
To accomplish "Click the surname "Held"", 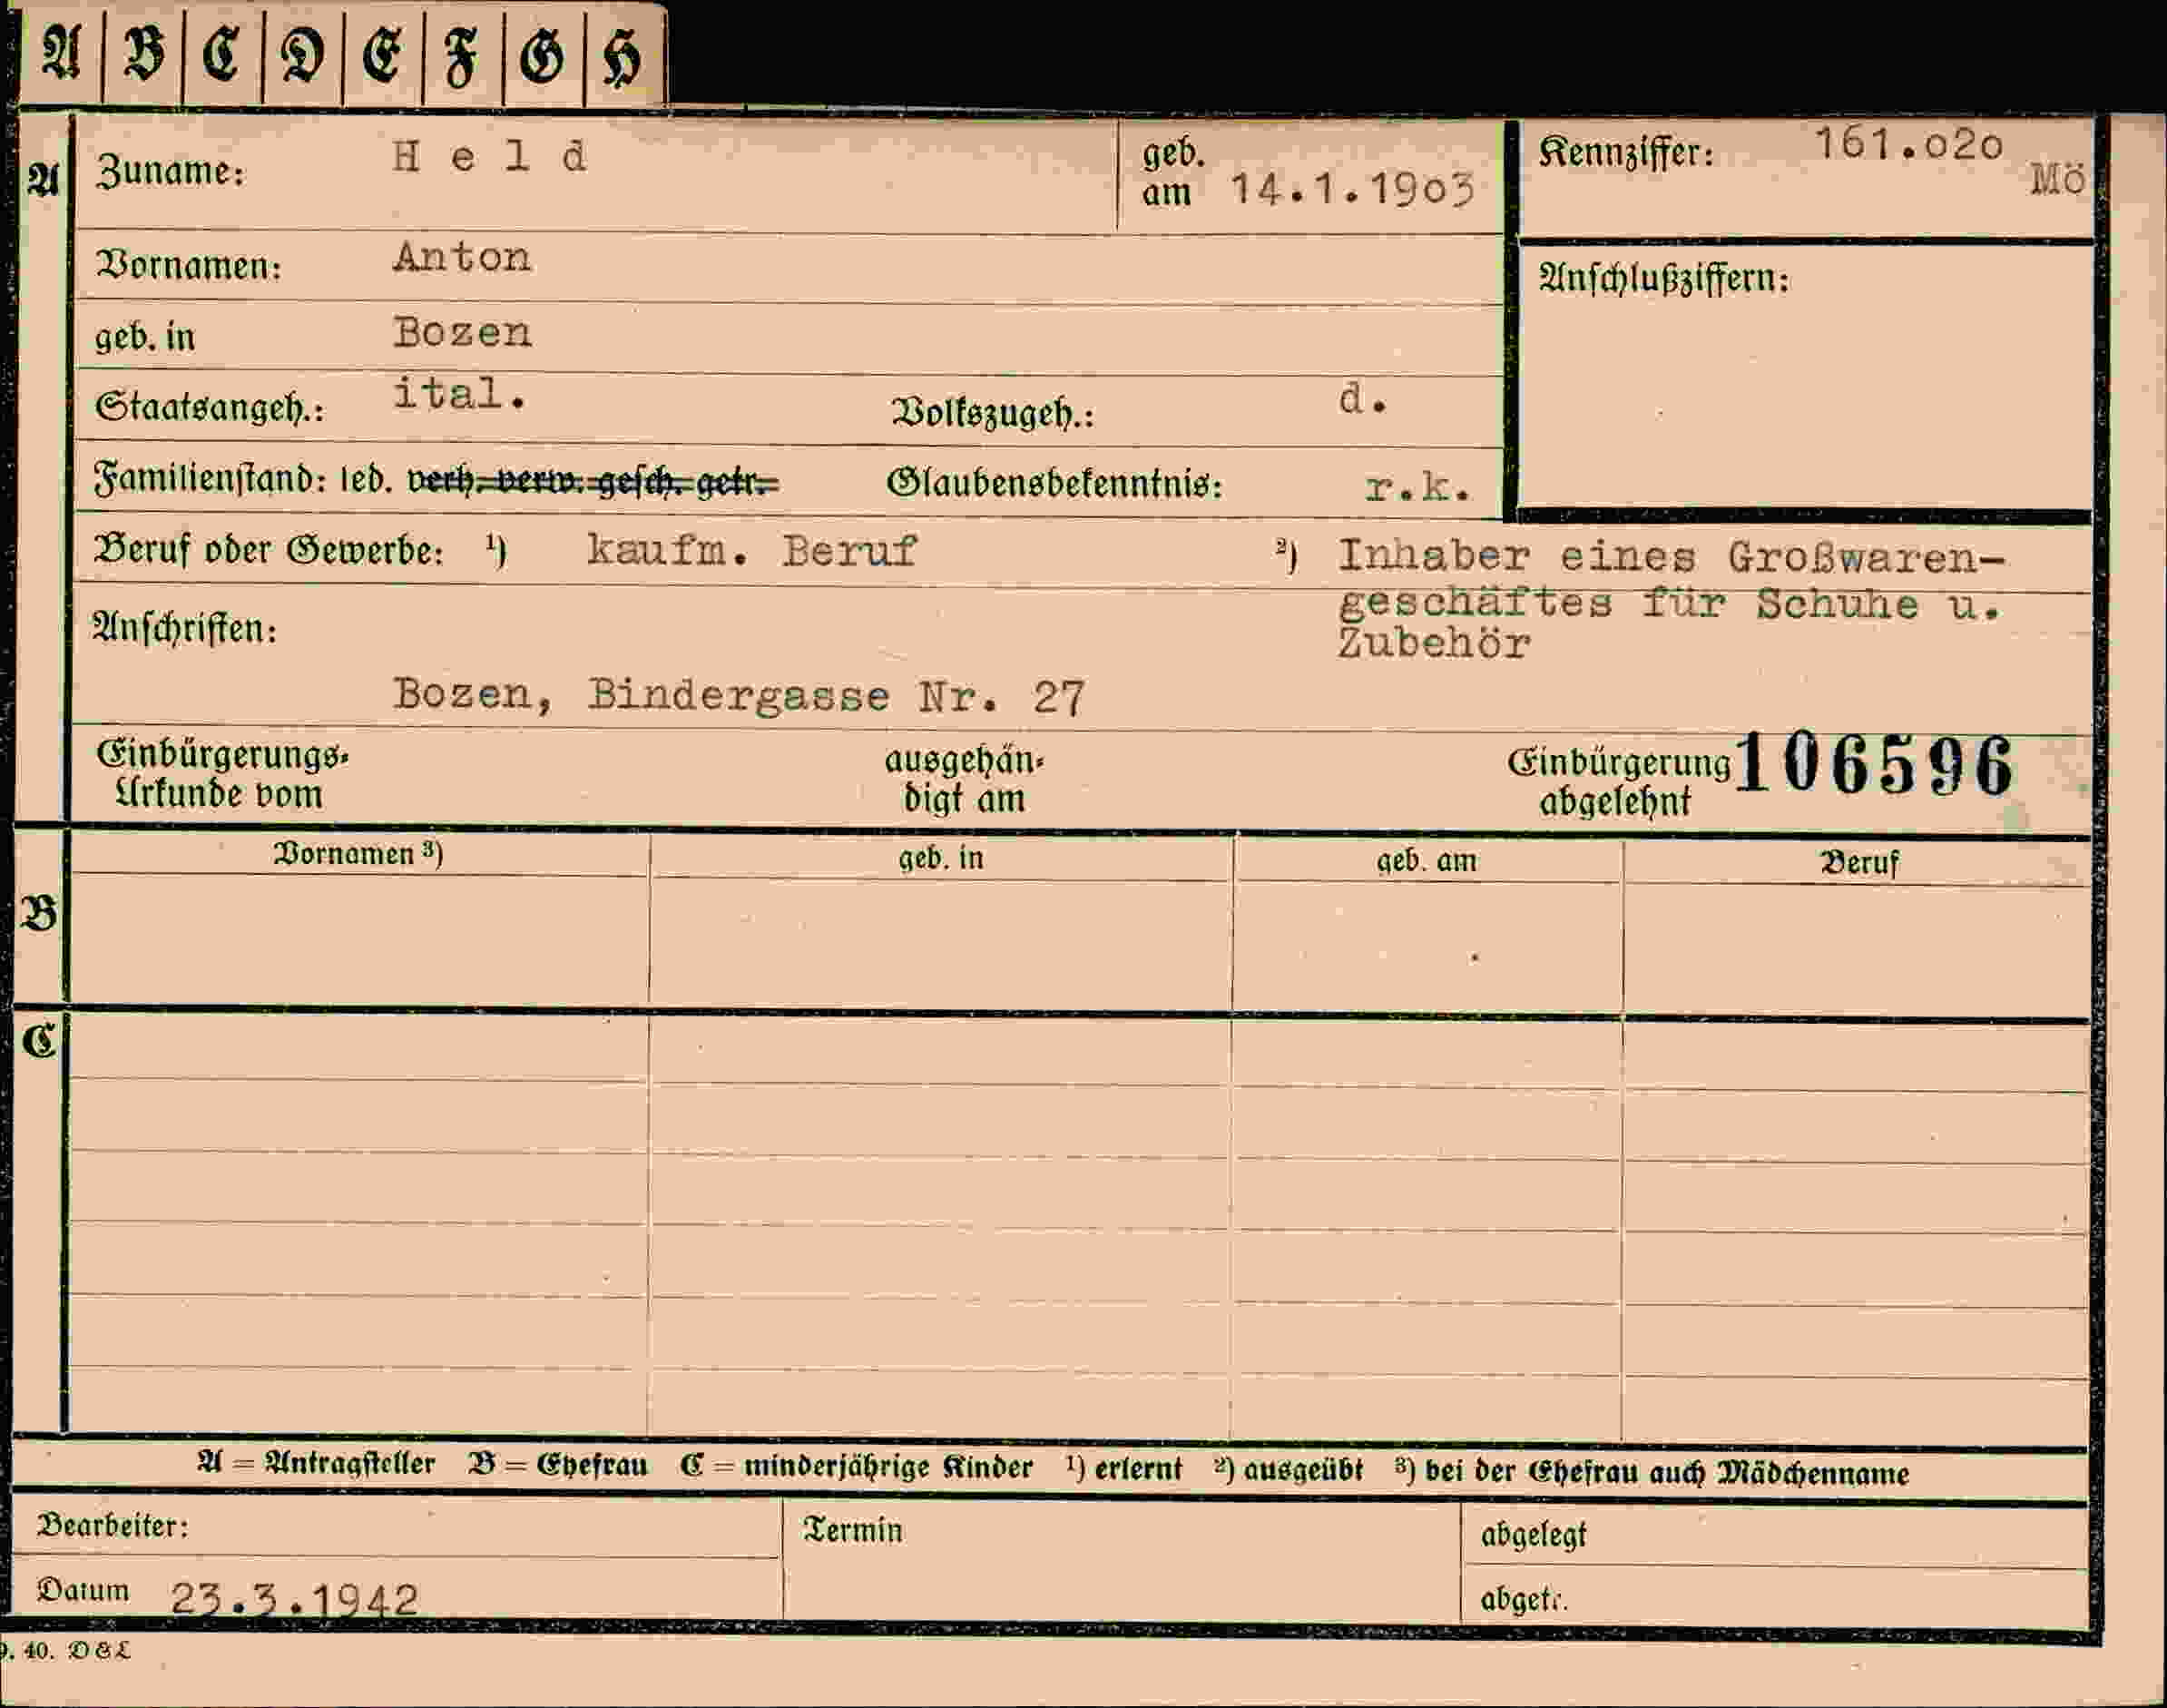I will pos(490,157).
